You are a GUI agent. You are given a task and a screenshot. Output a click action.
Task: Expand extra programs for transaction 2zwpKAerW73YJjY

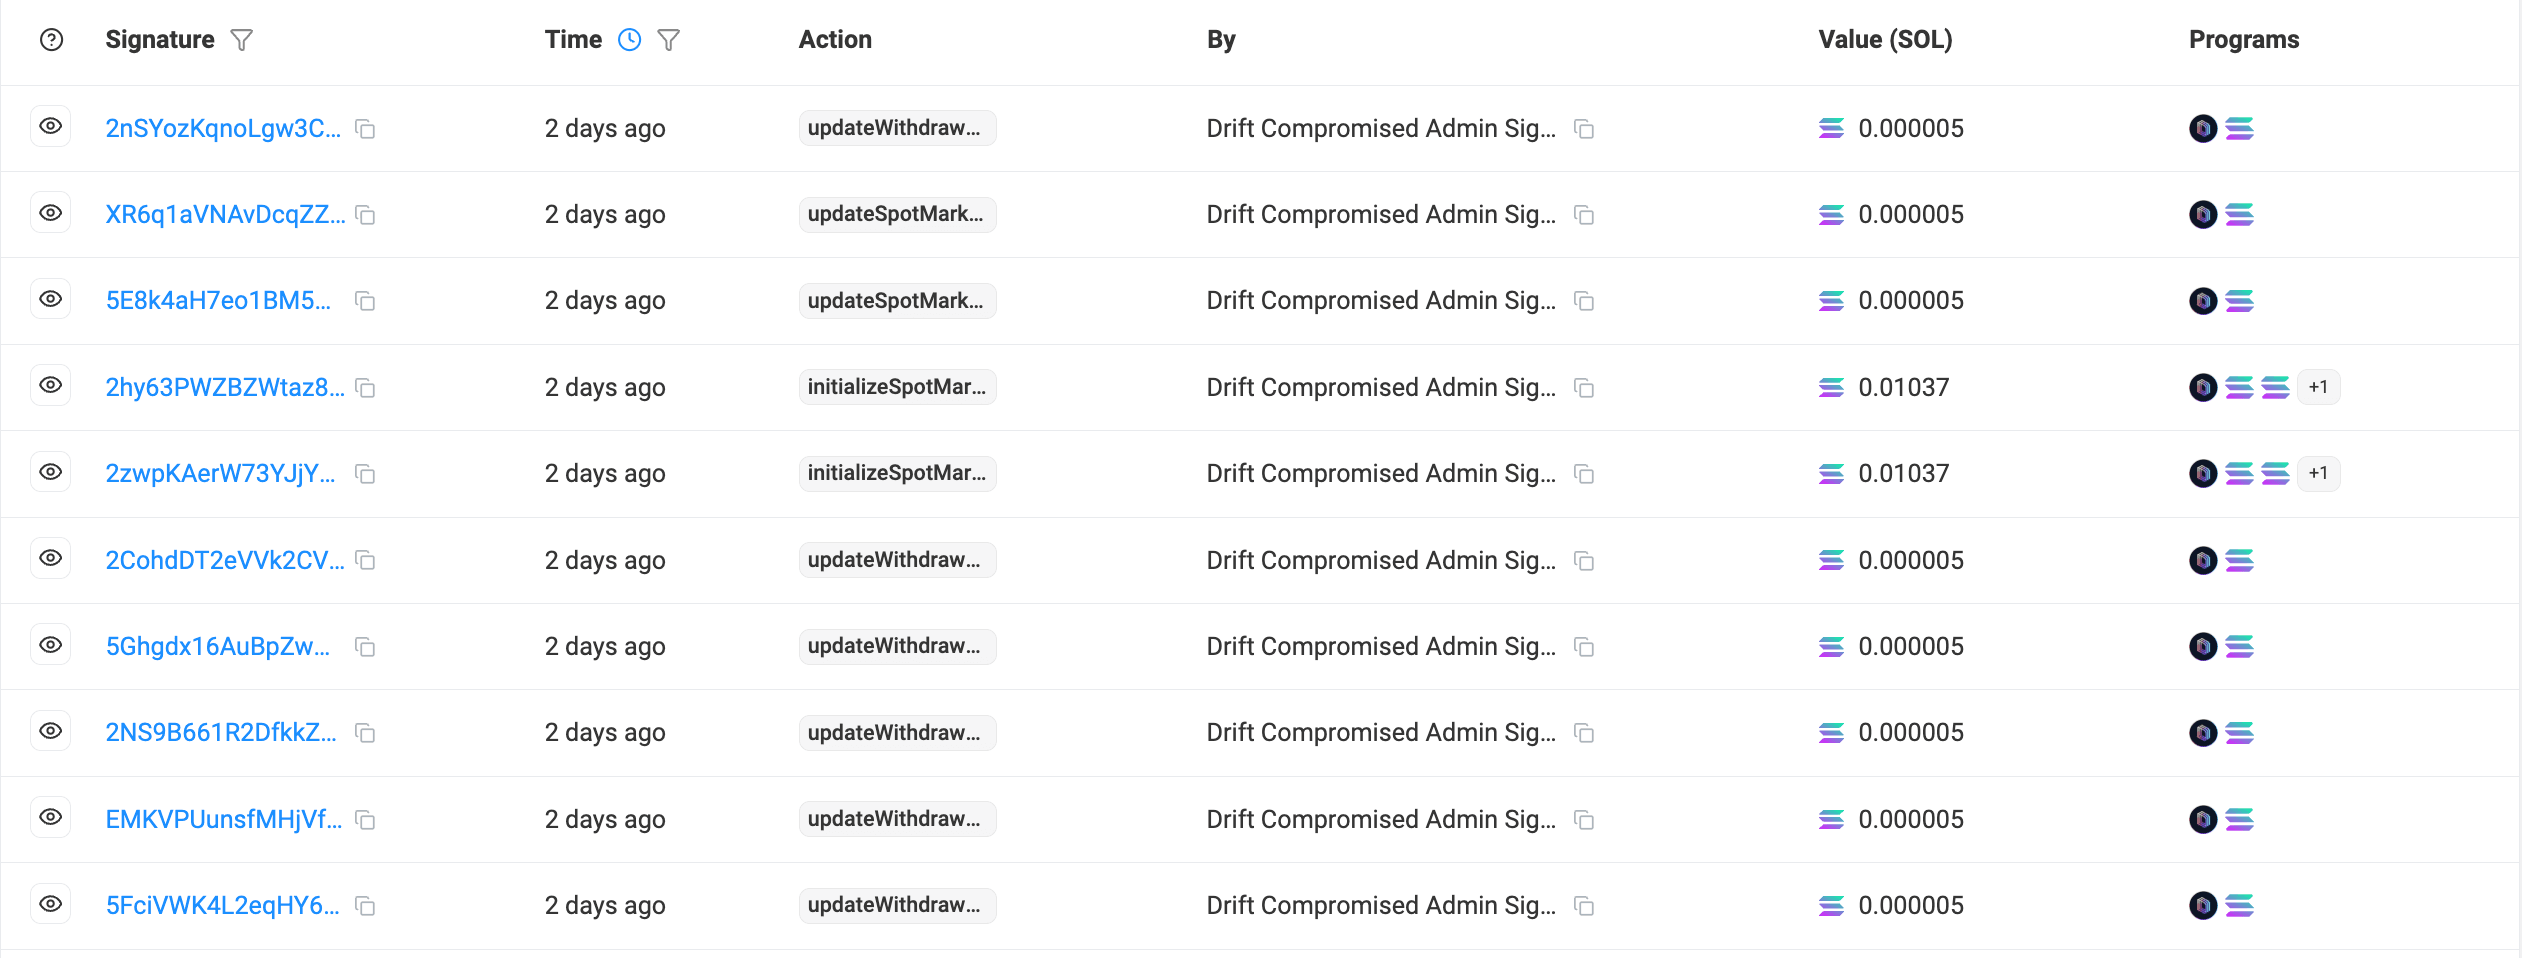tap(2319, 473)
